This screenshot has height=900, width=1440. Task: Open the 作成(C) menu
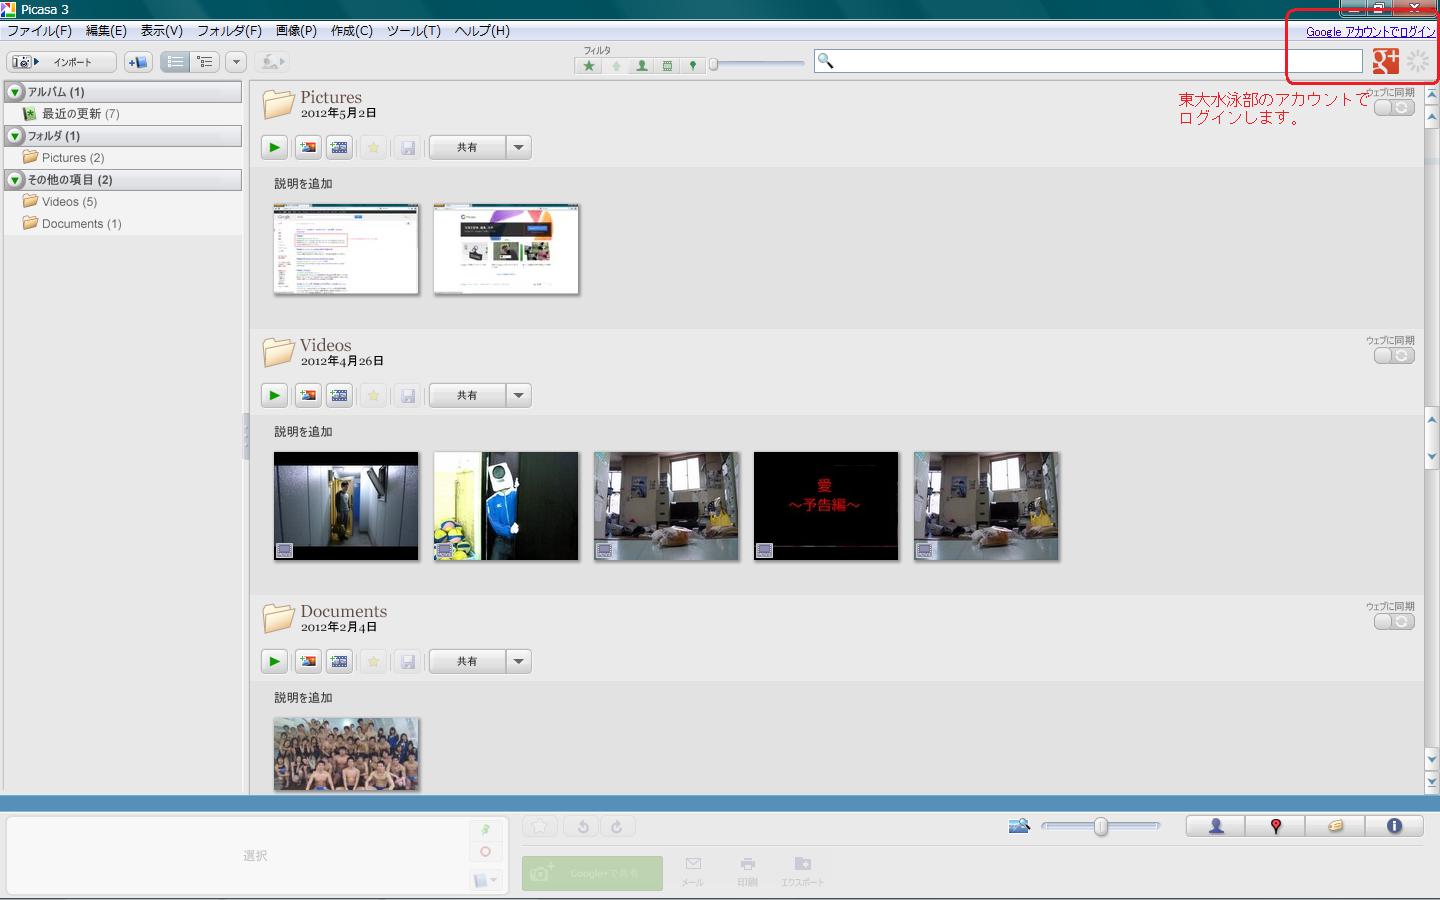click(x=351, y=31)
